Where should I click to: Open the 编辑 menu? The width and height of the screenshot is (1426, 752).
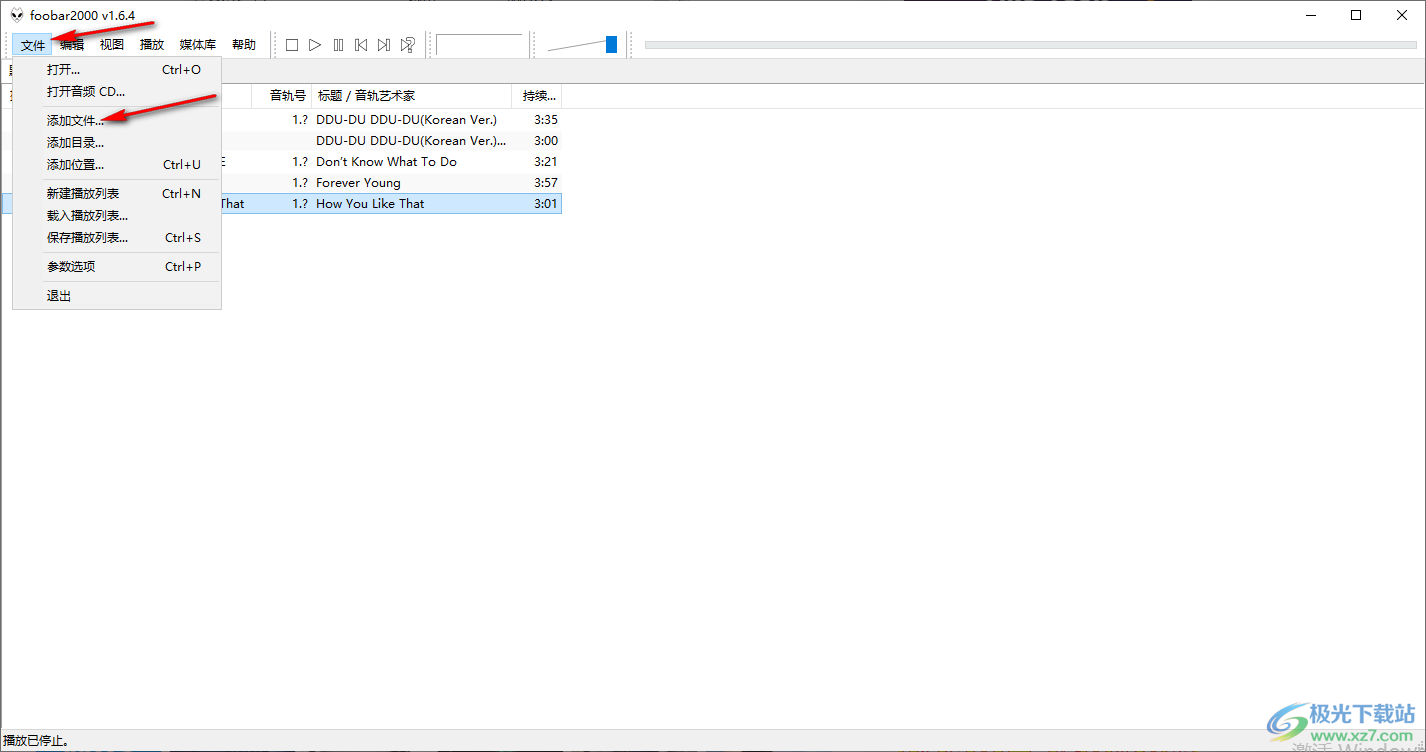(x=72, y=45)
